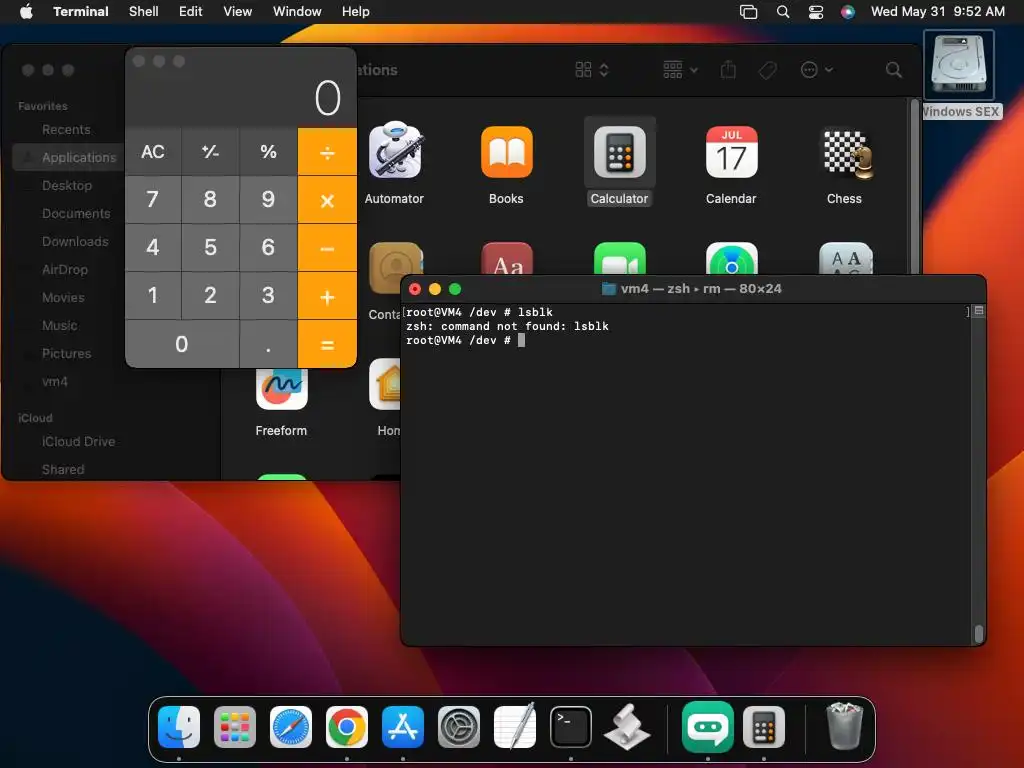Open the View menu
This screenshot has width=1024, height=768.
click(238, 12)
